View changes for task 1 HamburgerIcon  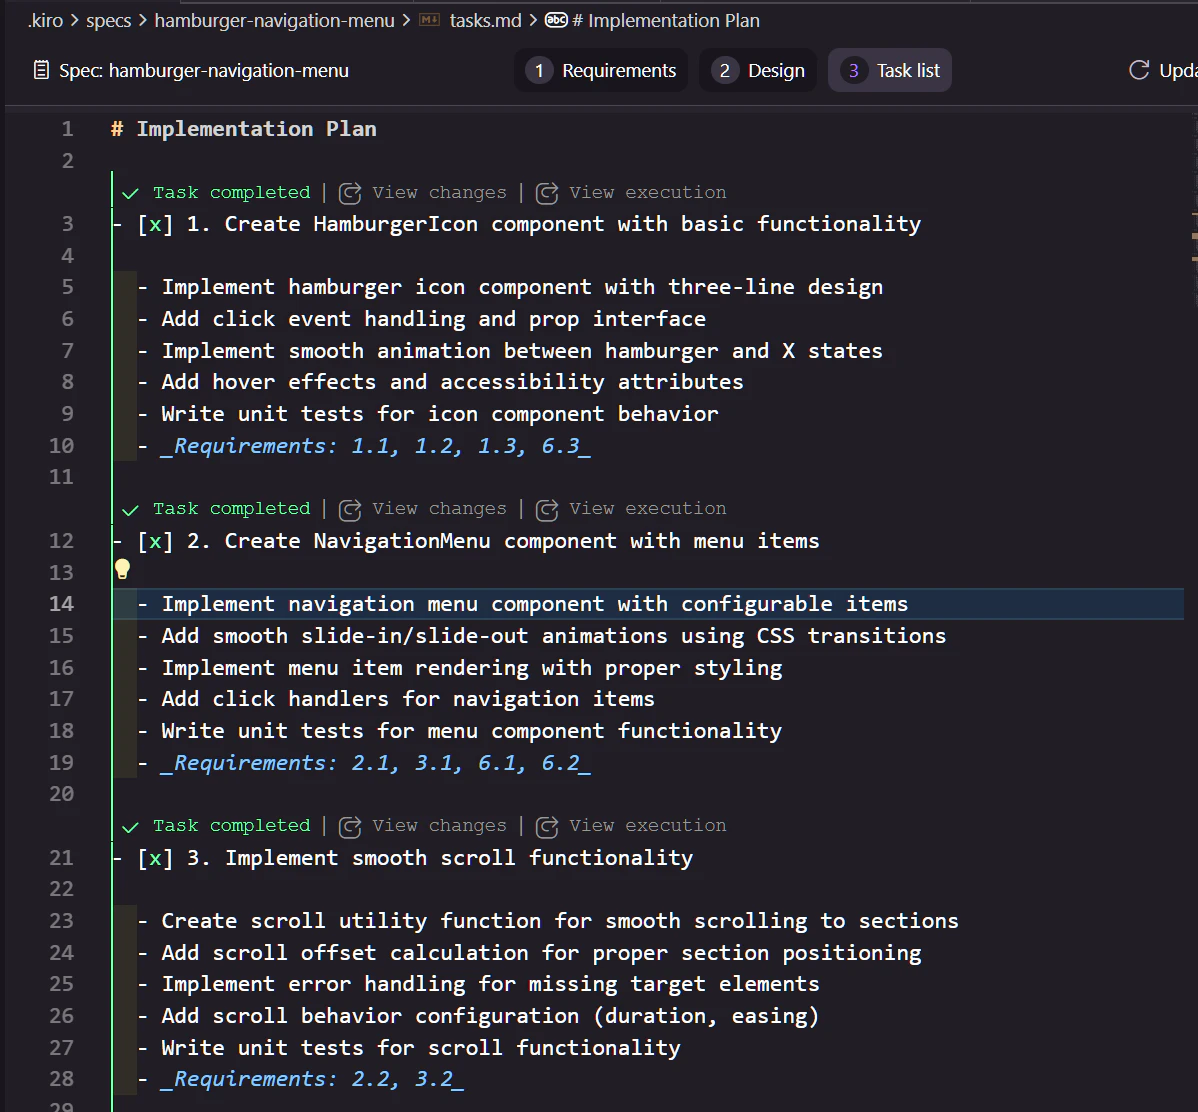coord(439,193)
